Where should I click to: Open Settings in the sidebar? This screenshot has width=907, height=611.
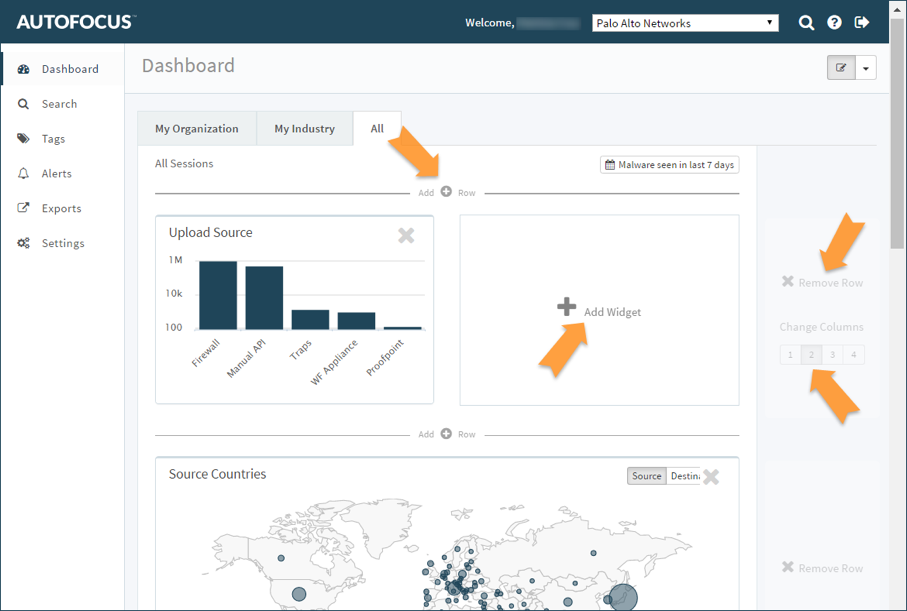pos(62,243)
